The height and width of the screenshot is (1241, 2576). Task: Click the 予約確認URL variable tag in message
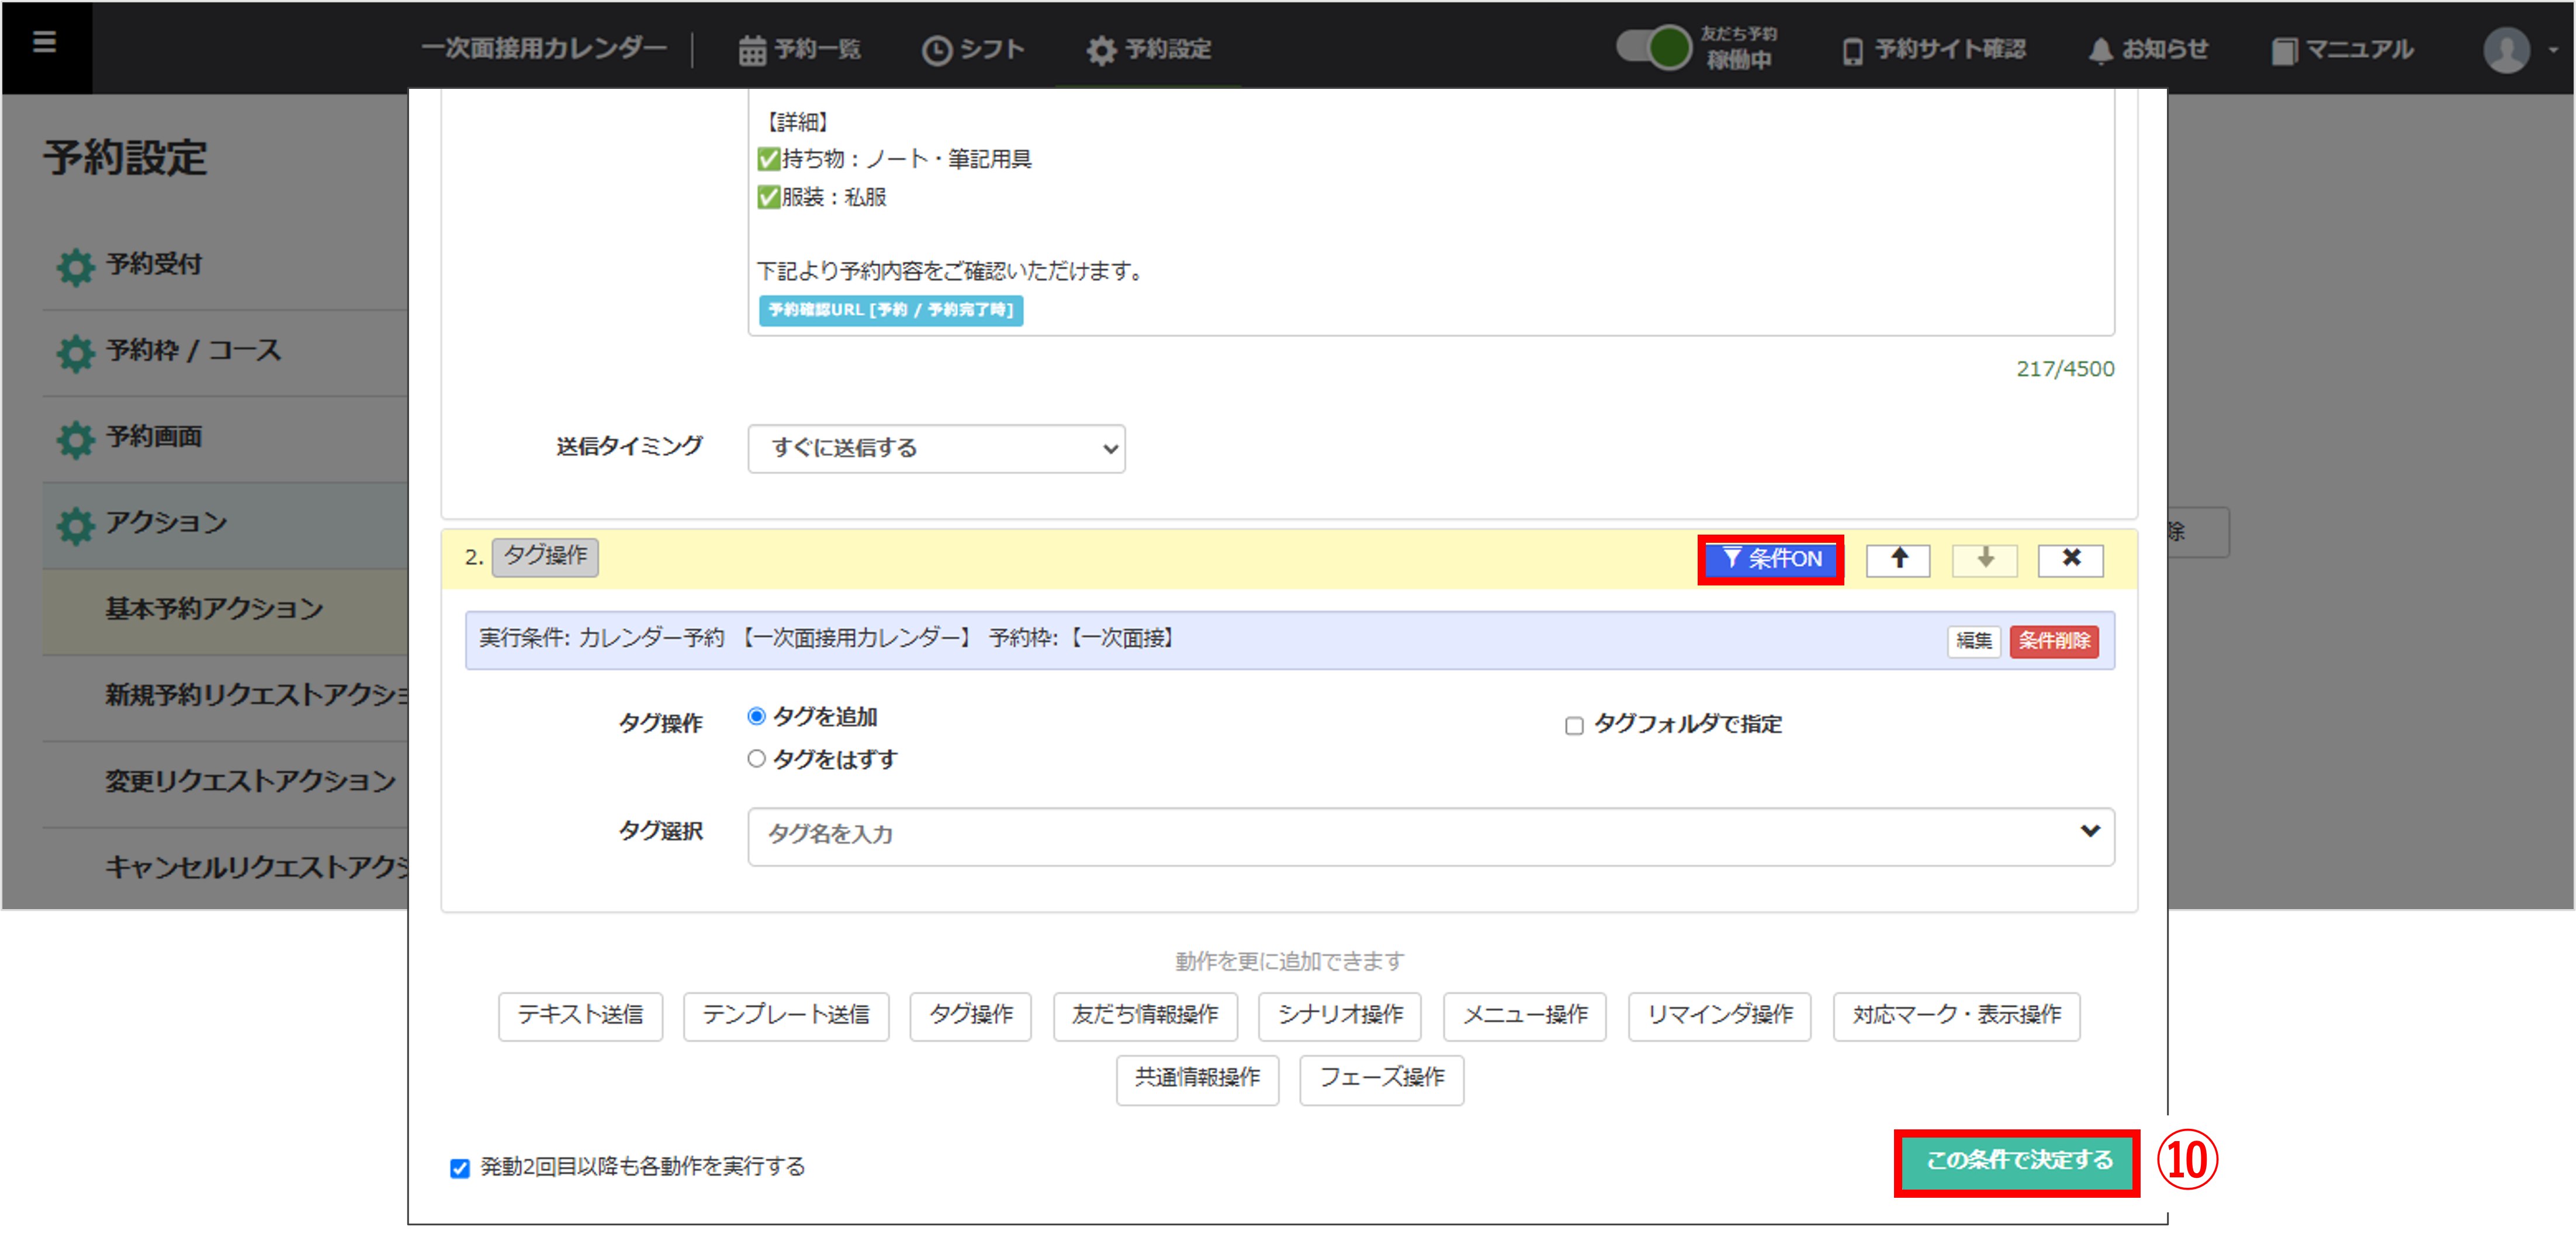[x=890, y=310]
